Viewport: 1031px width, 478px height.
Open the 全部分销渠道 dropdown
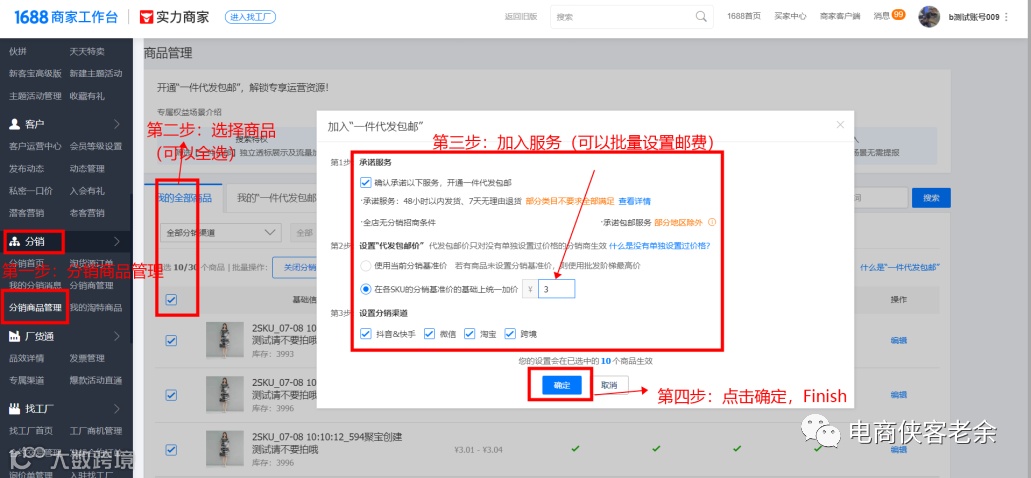click(221, 233)
